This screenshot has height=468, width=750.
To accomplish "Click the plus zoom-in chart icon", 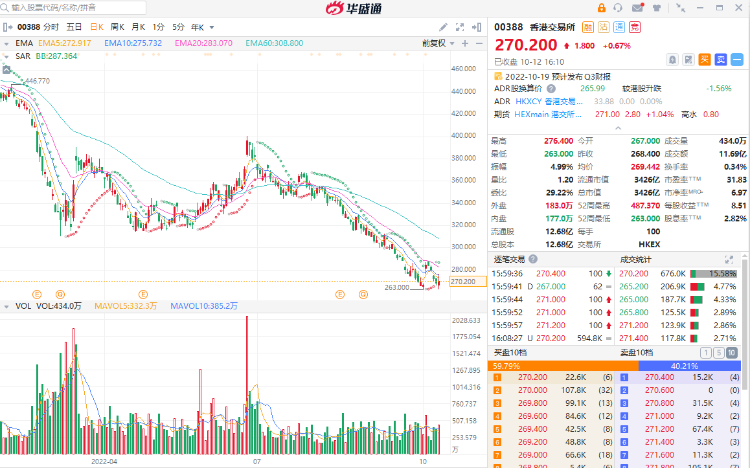I will coord(465,43).
